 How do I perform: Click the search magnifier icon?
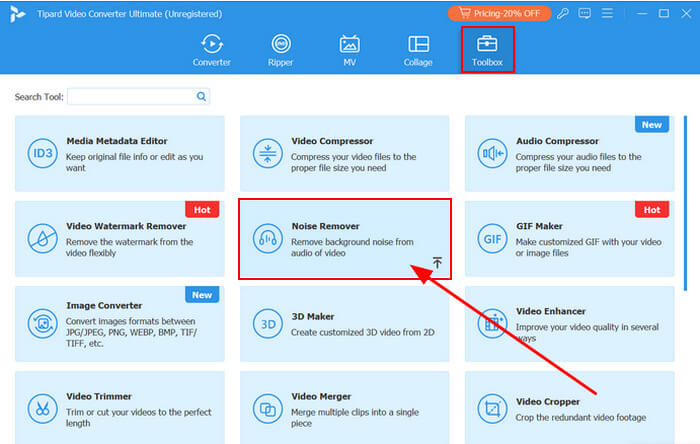[x=201, y=97]
